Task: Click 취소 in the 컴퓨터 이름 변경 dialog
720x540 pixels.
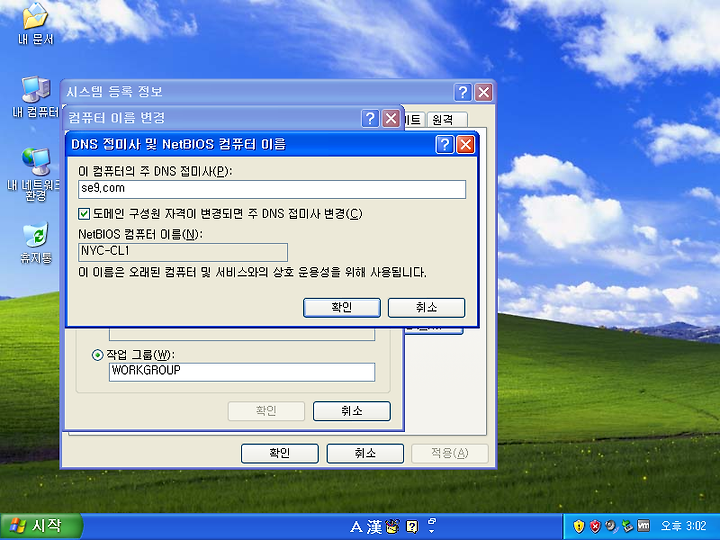Action: click(352, 411)
